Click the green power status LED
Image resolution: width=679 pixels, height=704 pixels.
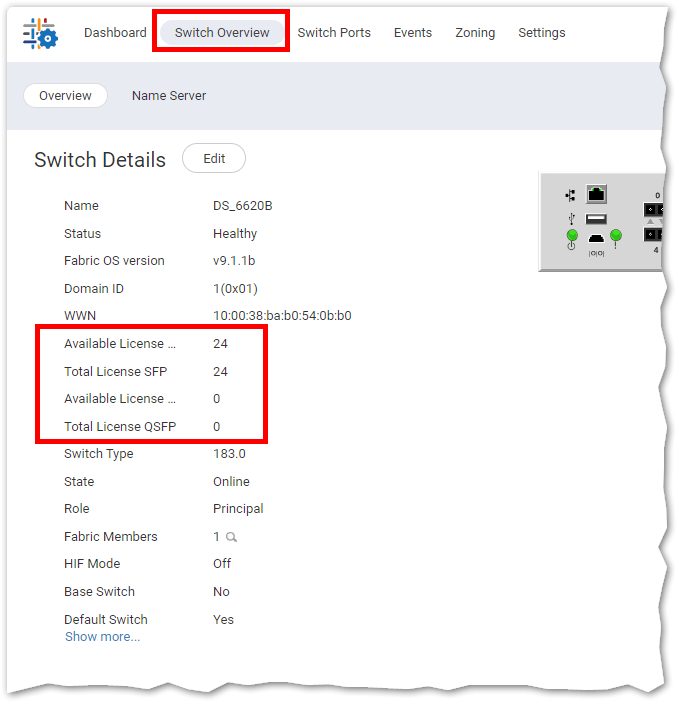click(572, 236)
